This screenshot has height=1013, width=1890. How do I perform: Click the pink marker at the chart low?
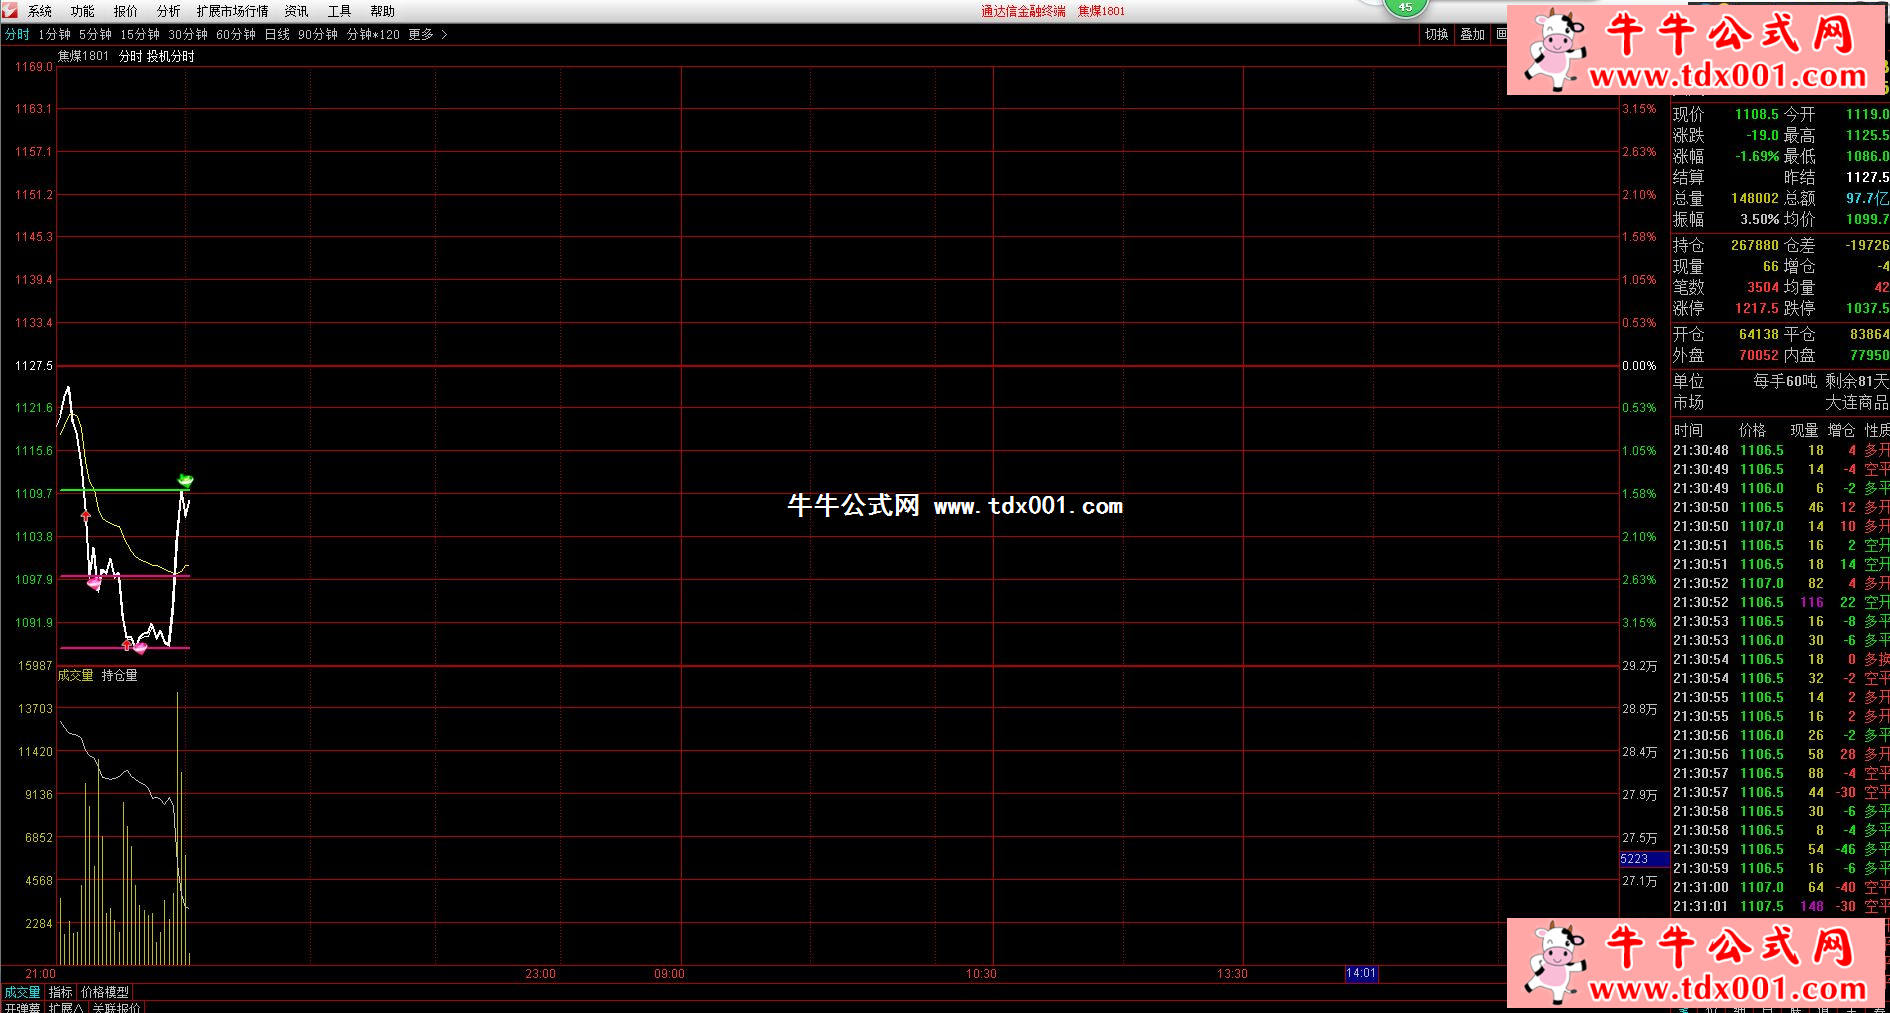[140, 648]
